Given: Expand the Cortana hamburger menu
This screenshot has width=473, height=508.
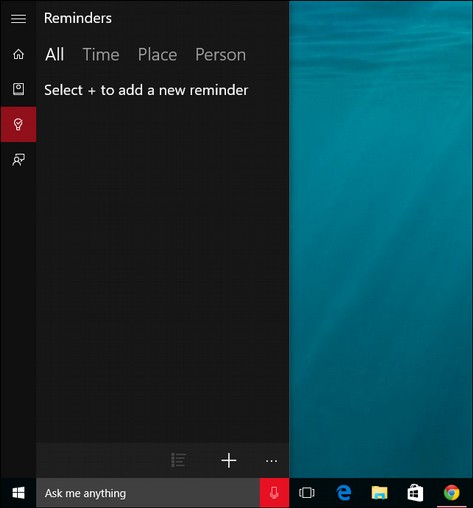Looking at the screenshot, I should click(x=18, y=18).
